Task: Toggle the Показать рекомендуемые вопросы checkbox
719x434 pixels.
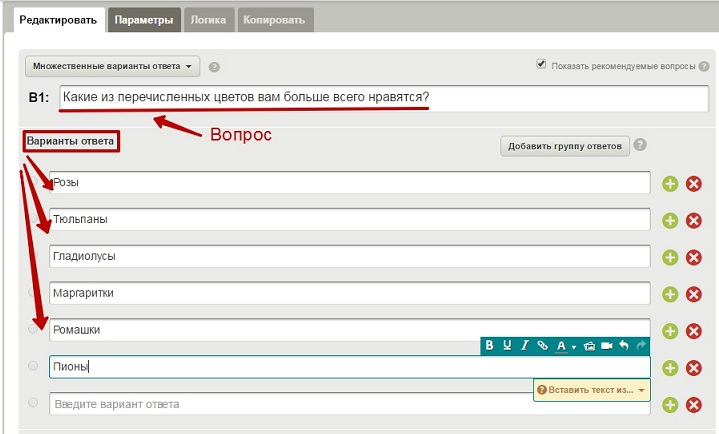Action: (x=541, y=65)
